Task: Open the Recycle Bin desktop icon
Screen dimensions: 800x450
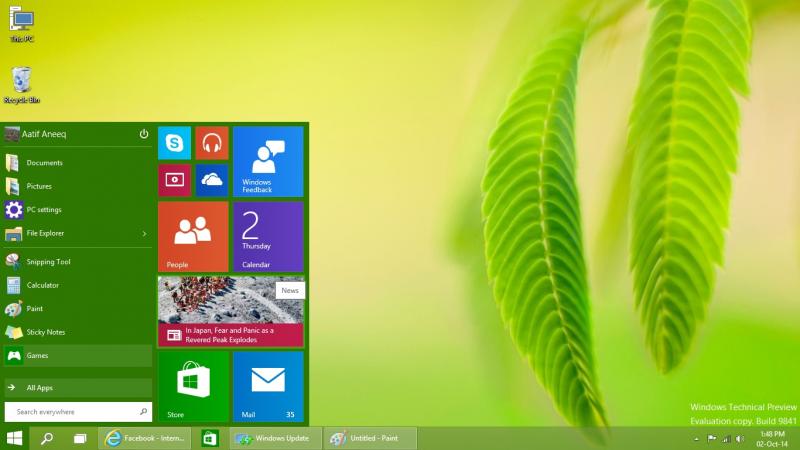Action: (21, 84)
